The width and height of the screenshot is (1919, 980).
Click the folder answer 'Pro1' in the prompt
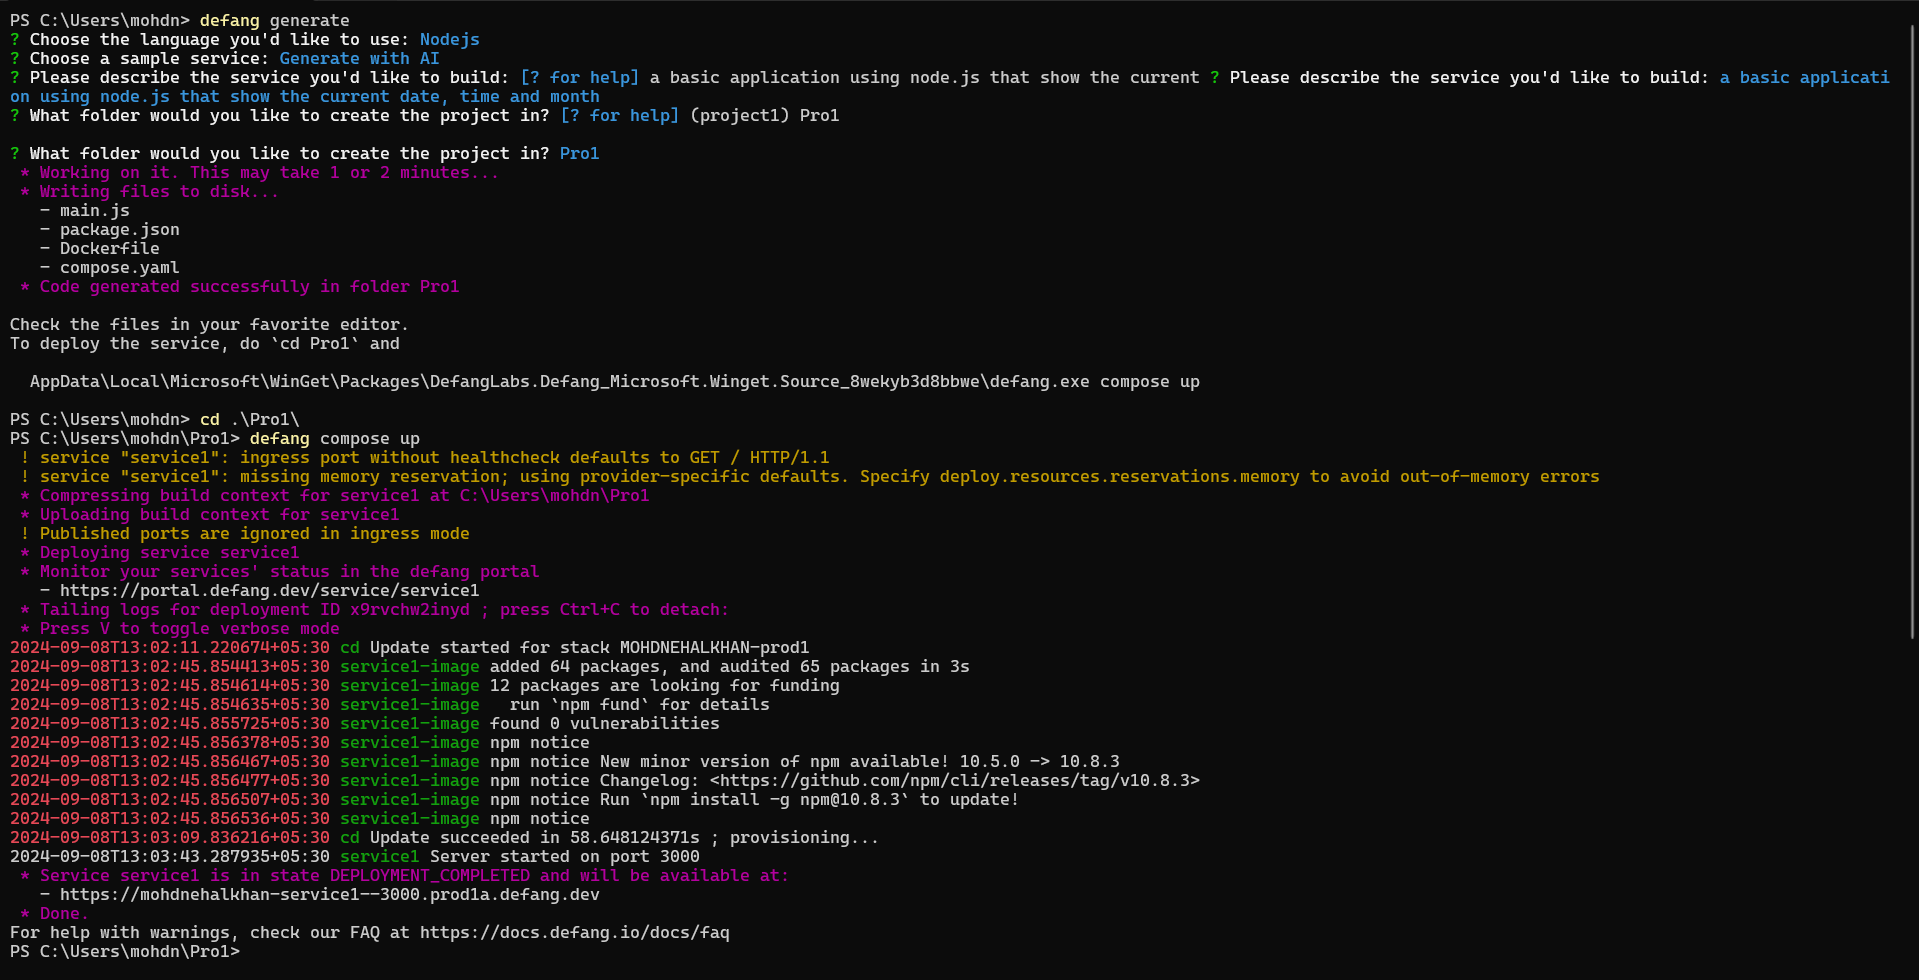pyautogui.click(x=579, y=153)
